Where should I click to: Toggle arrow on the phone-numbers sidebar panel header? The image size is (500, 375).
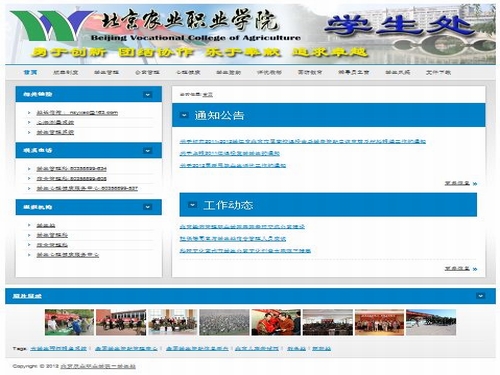[147, 151]
